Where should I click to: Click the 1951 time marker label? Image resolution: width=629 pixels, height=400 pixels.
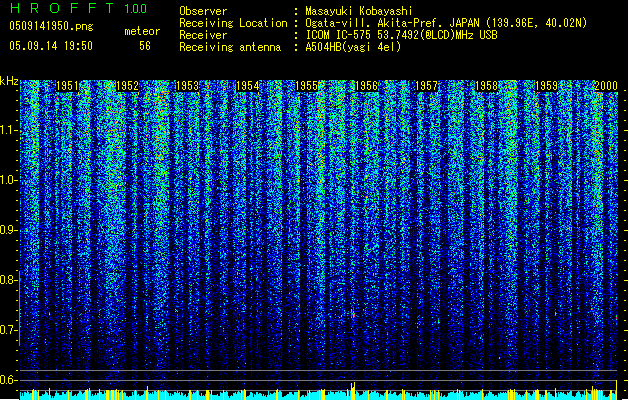coord(67,86)
